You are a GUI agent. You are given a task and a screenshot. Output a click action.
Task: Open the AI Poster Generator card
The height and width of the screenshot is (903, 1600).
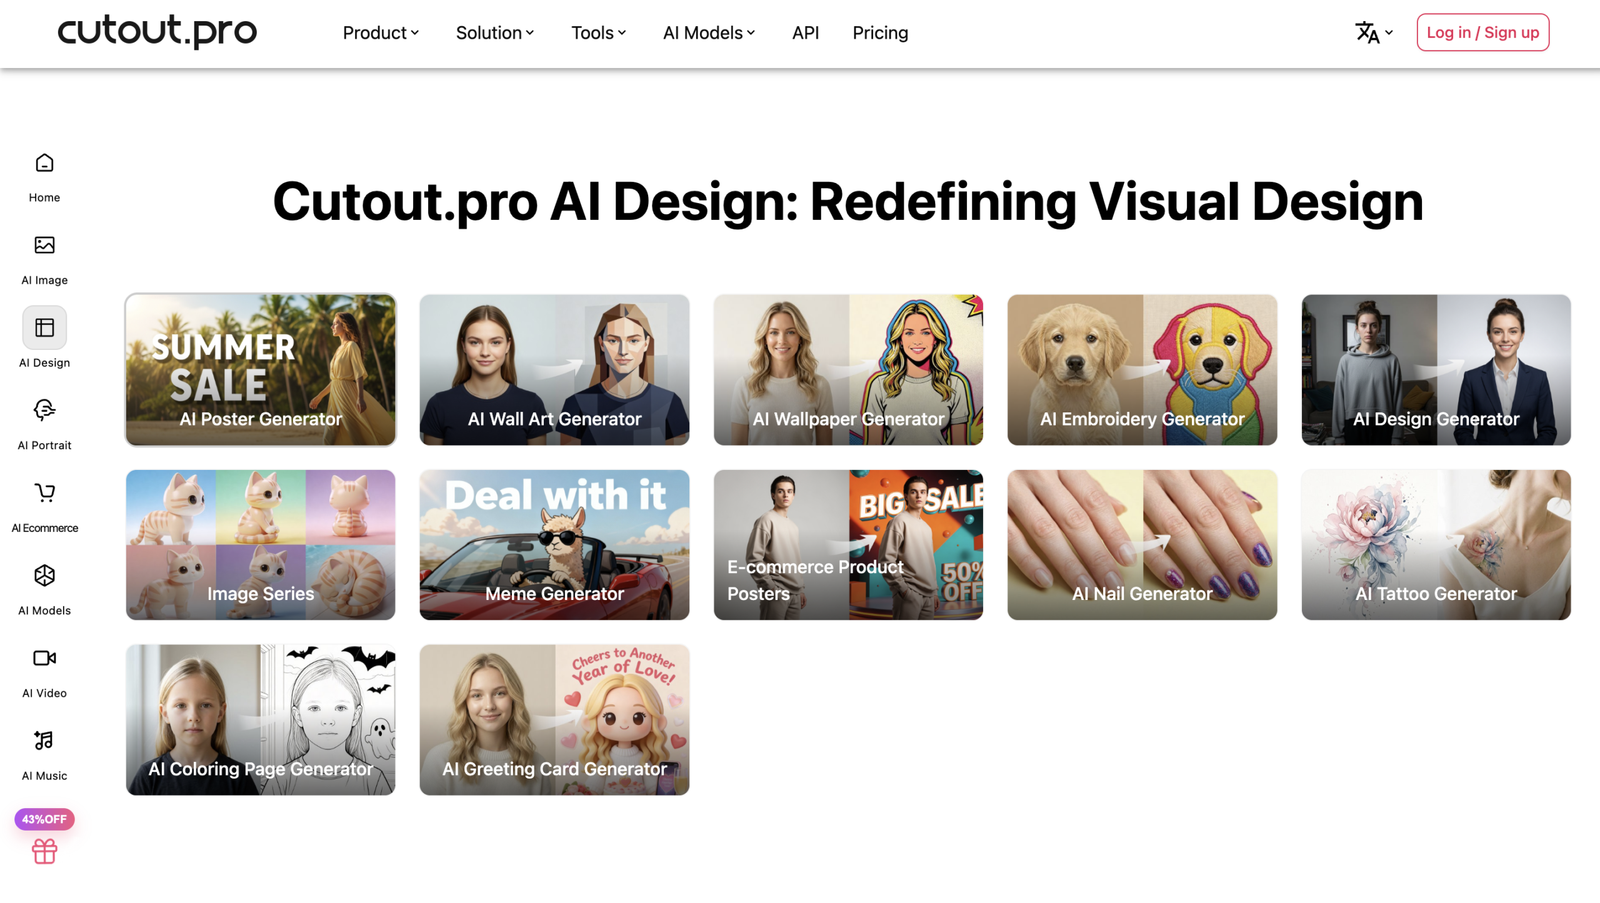(x=260, y=370)
